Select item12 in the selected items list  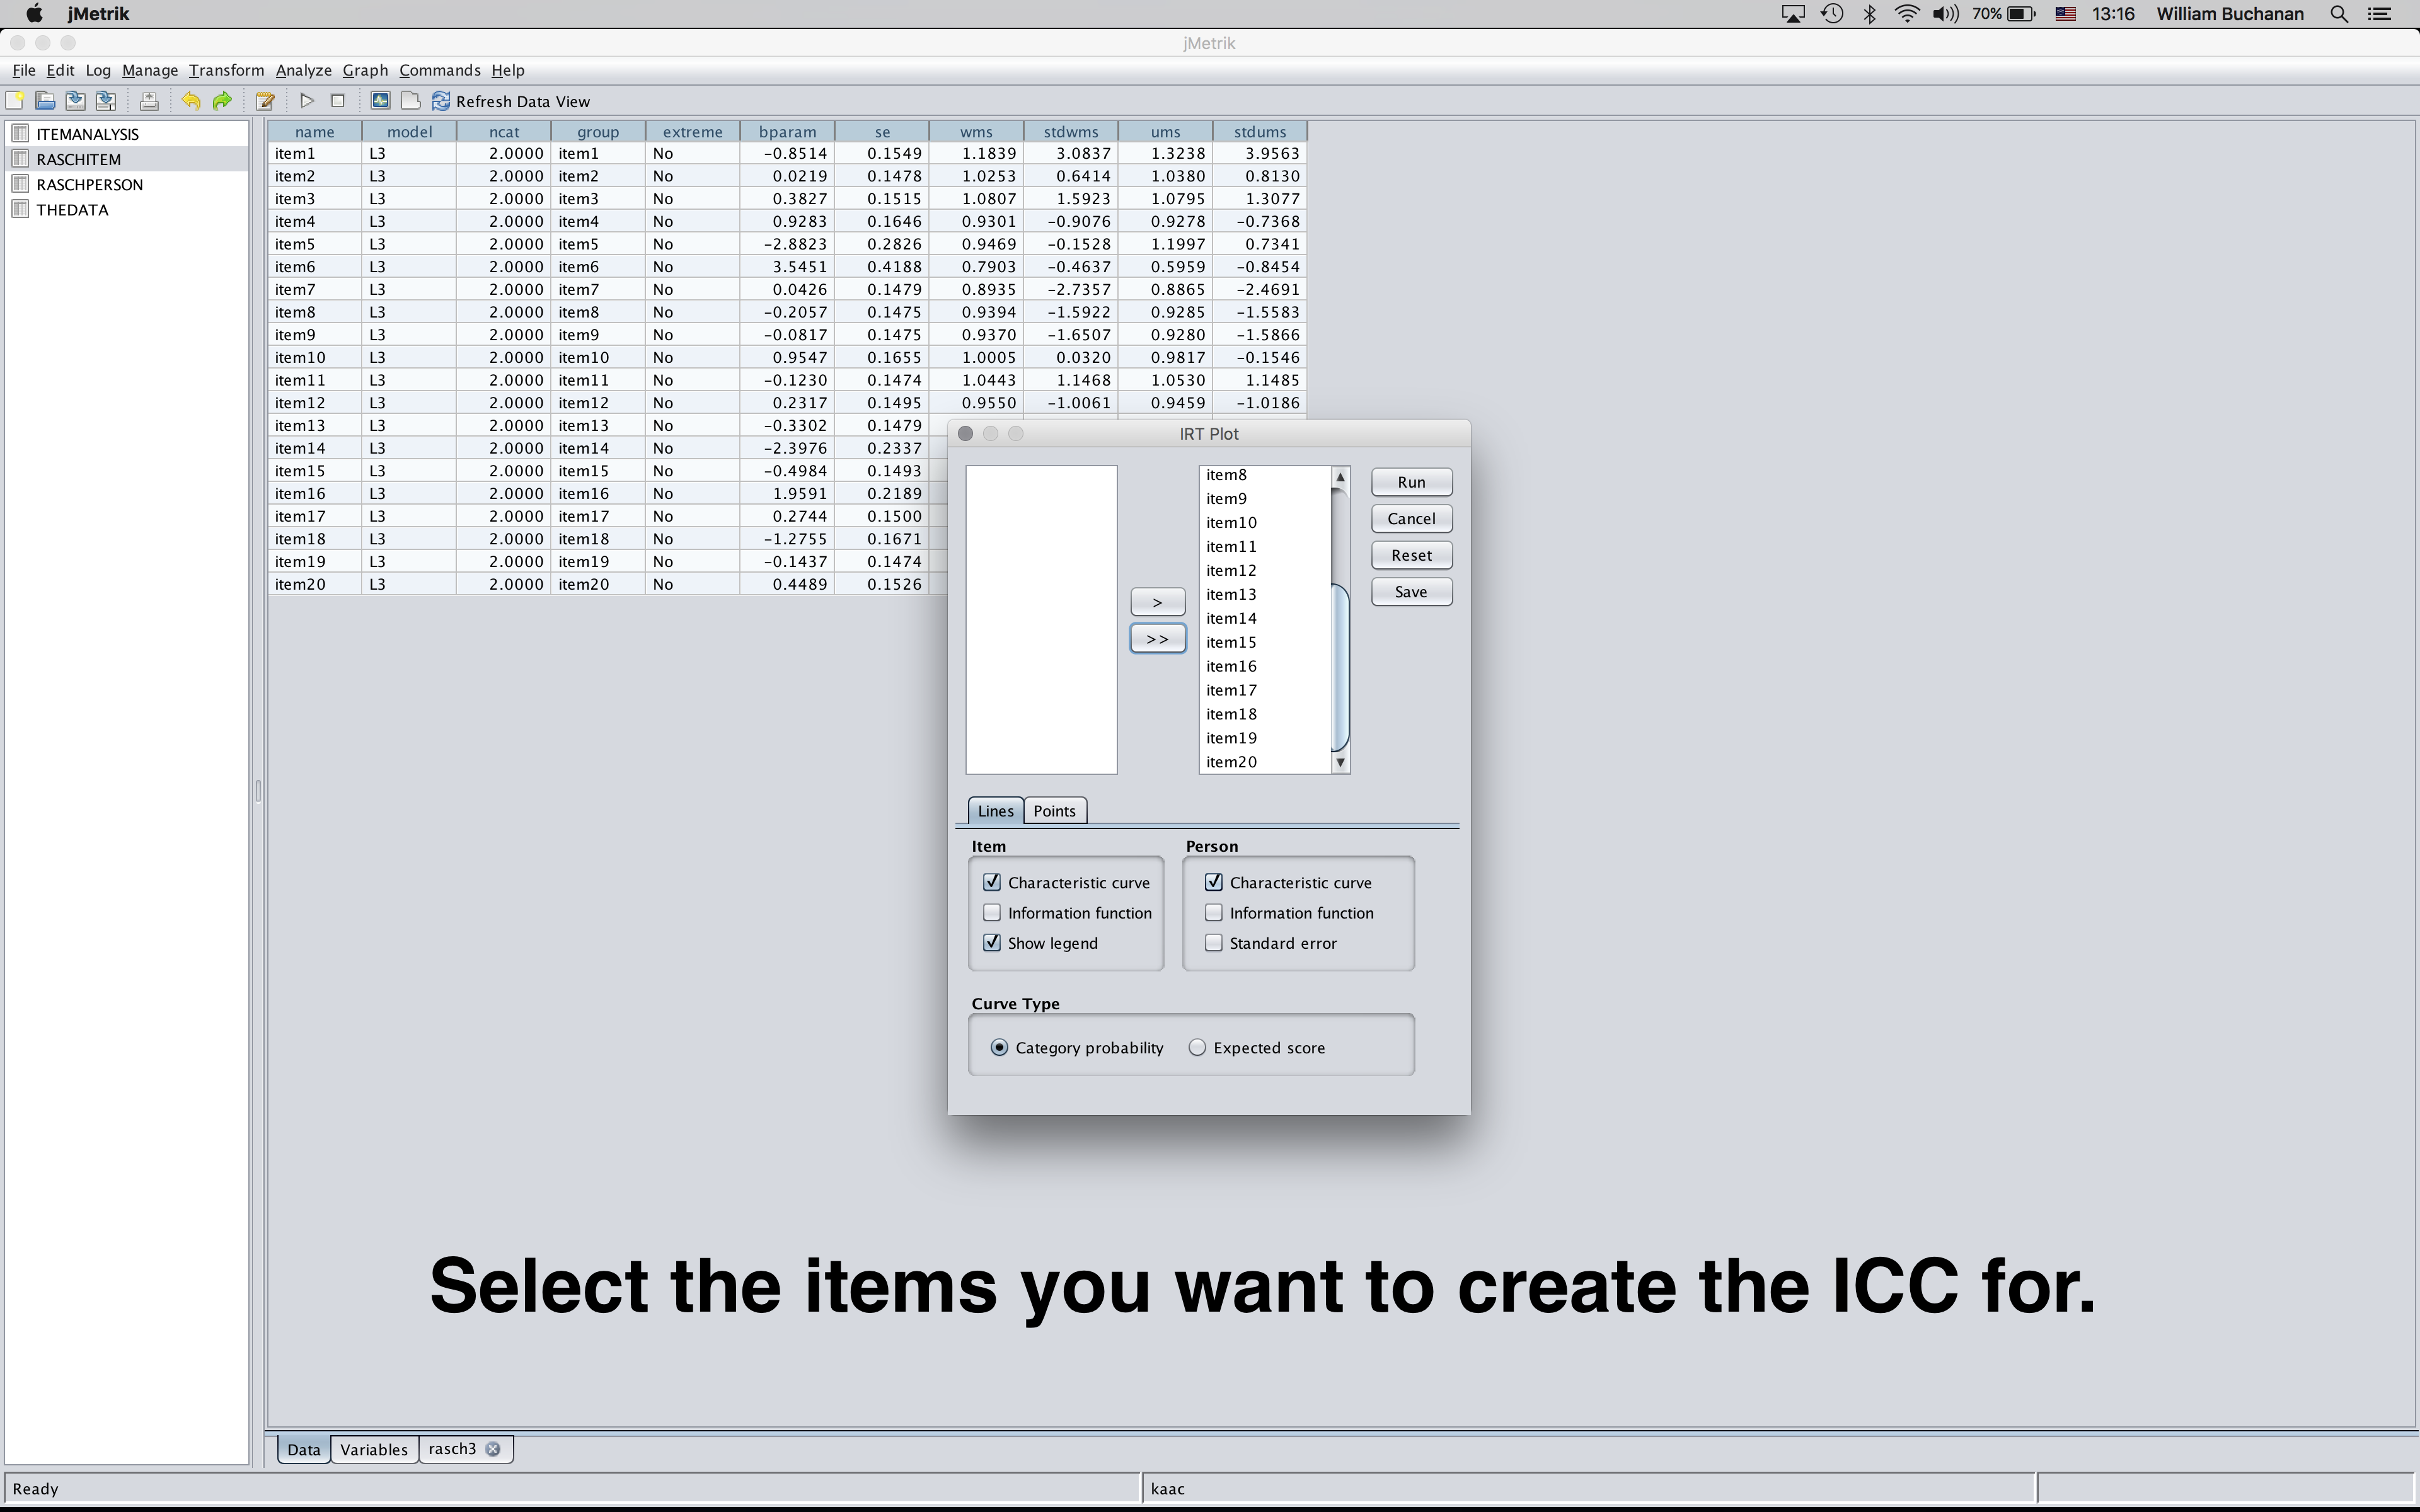(x=1266, y=570)
